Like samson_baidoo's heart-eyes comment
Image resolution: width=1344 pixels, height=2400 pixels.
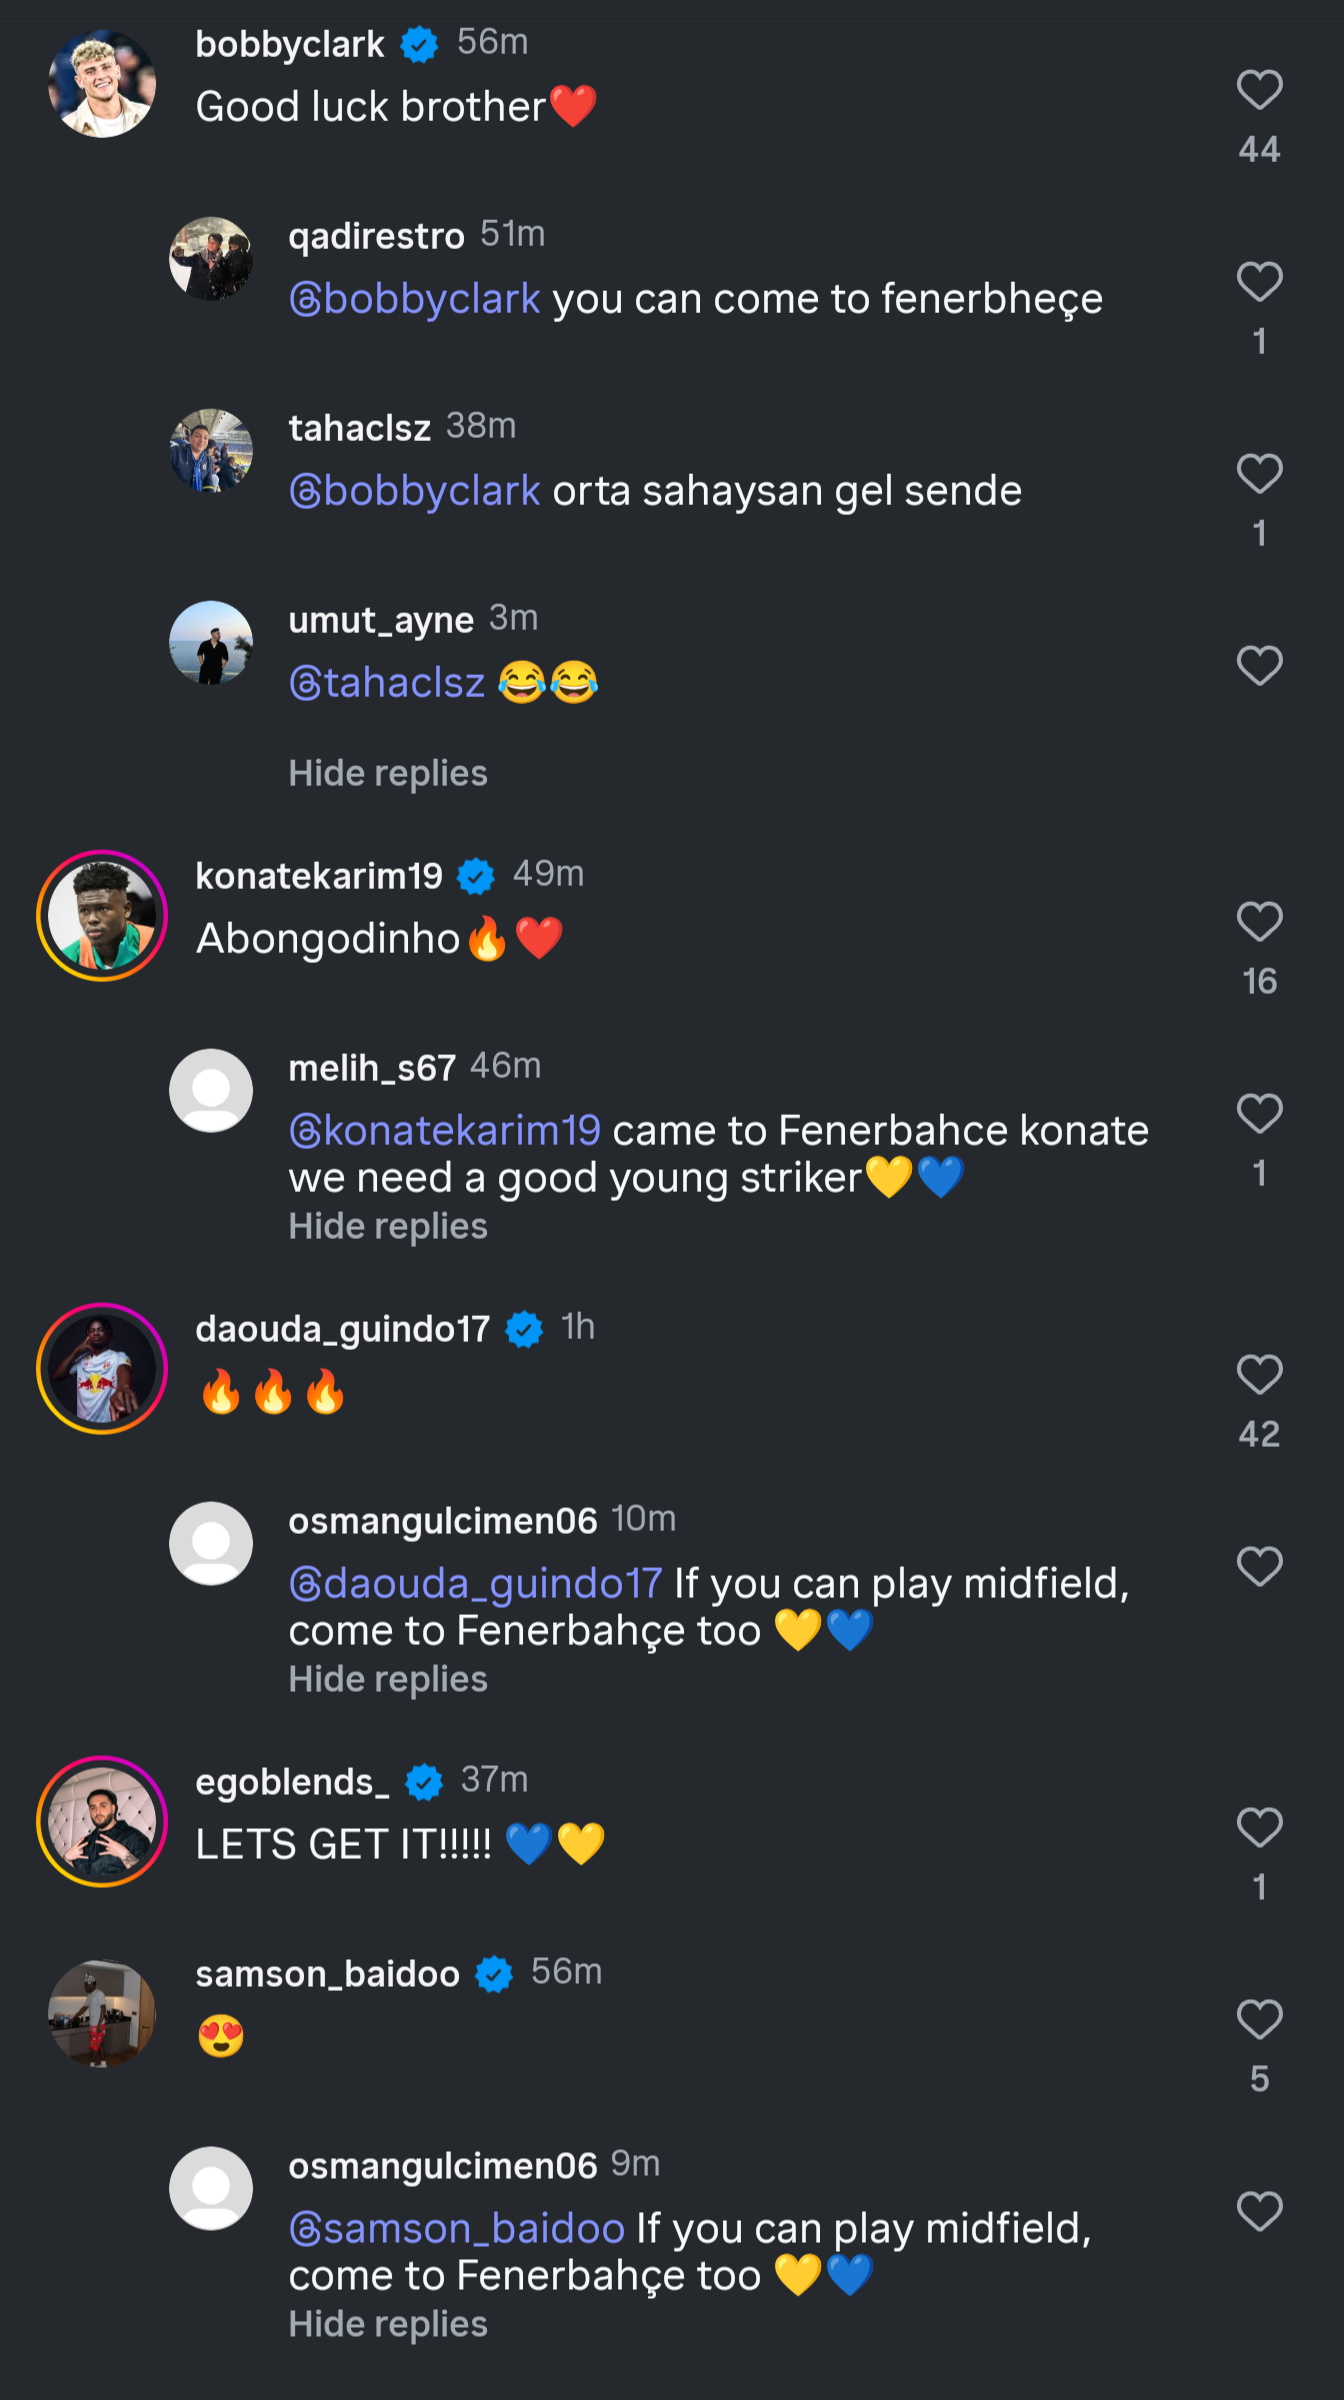[1259, 2020]
